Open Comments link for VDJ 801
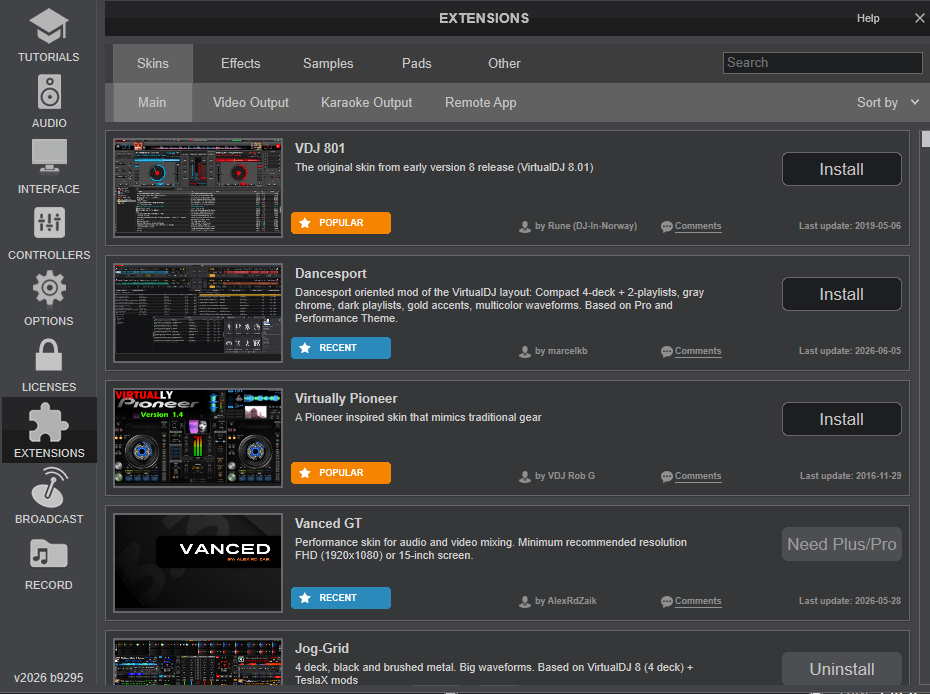The image size is (930, 694). coord(698,226)
